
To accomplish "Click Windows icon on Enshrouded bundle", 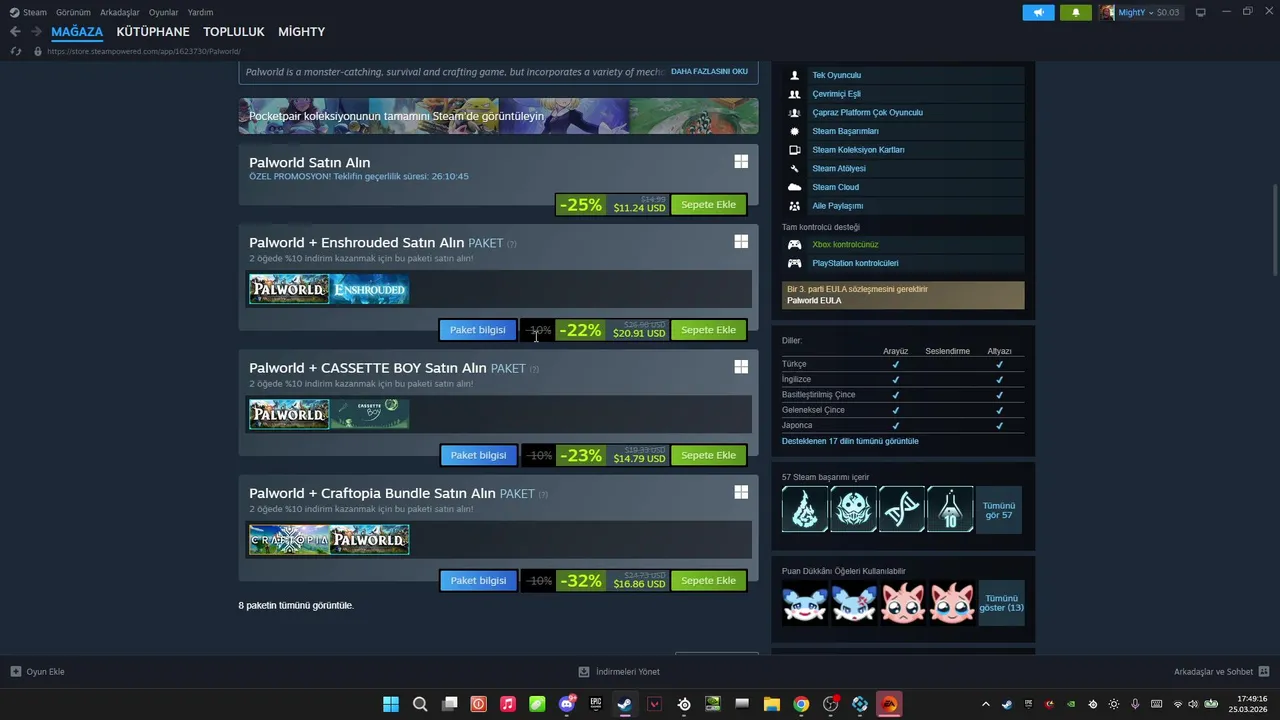I will [741, 241].
